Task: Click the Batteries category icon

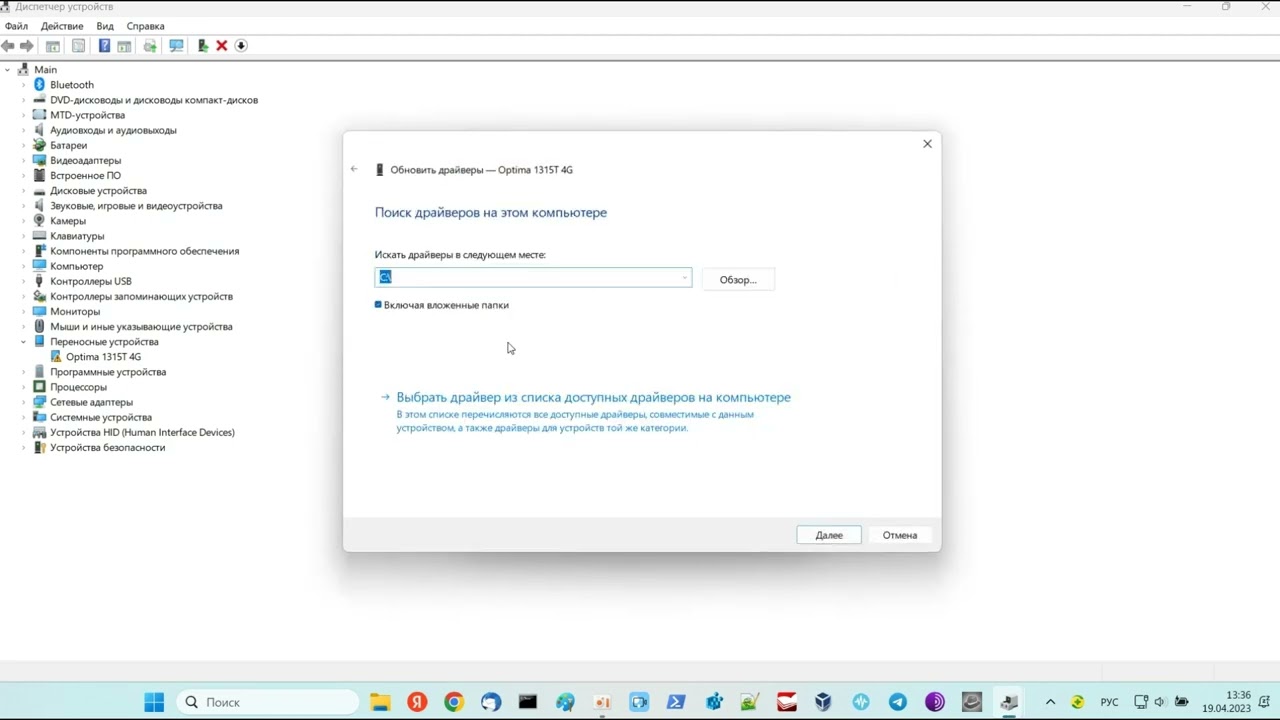Action: [40, 145]
